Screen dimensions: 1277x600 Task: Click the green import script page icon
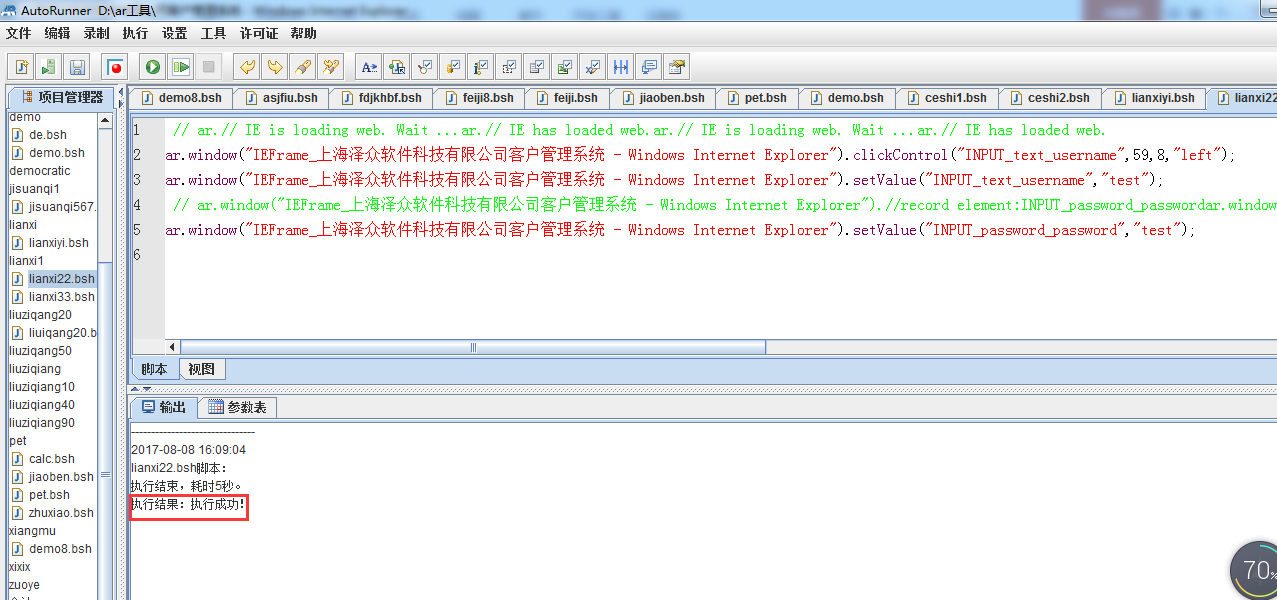point(49,67)
